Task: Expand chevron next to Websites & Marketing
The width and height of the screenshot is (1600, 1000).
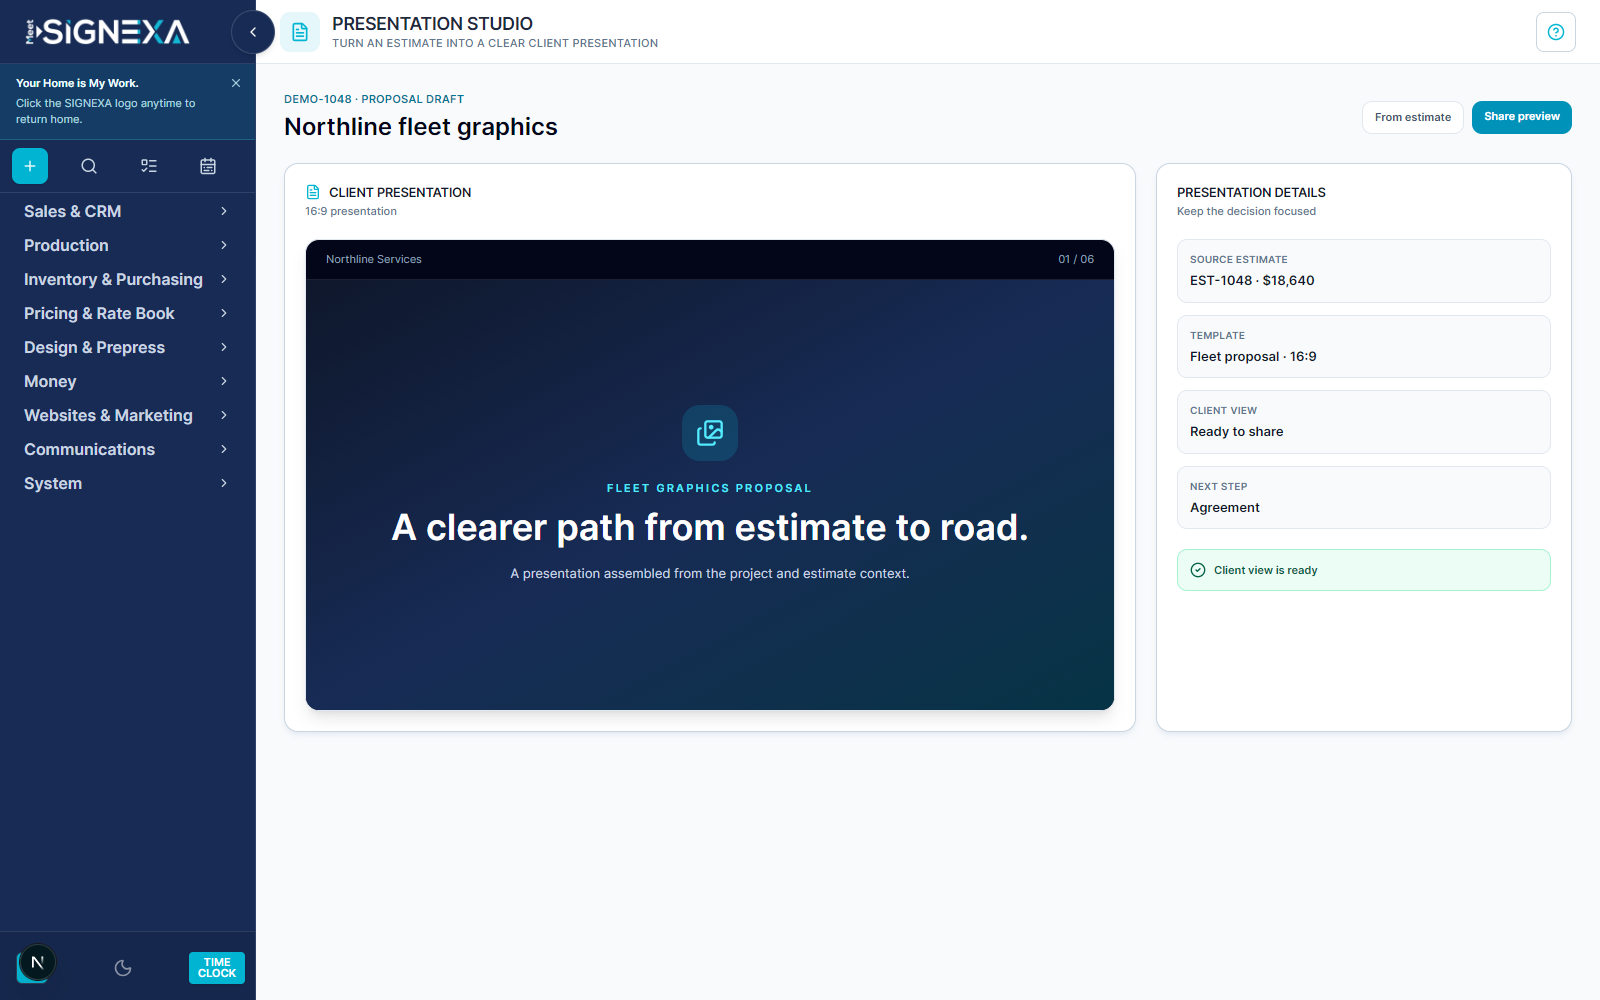Action: coord(224,415)
